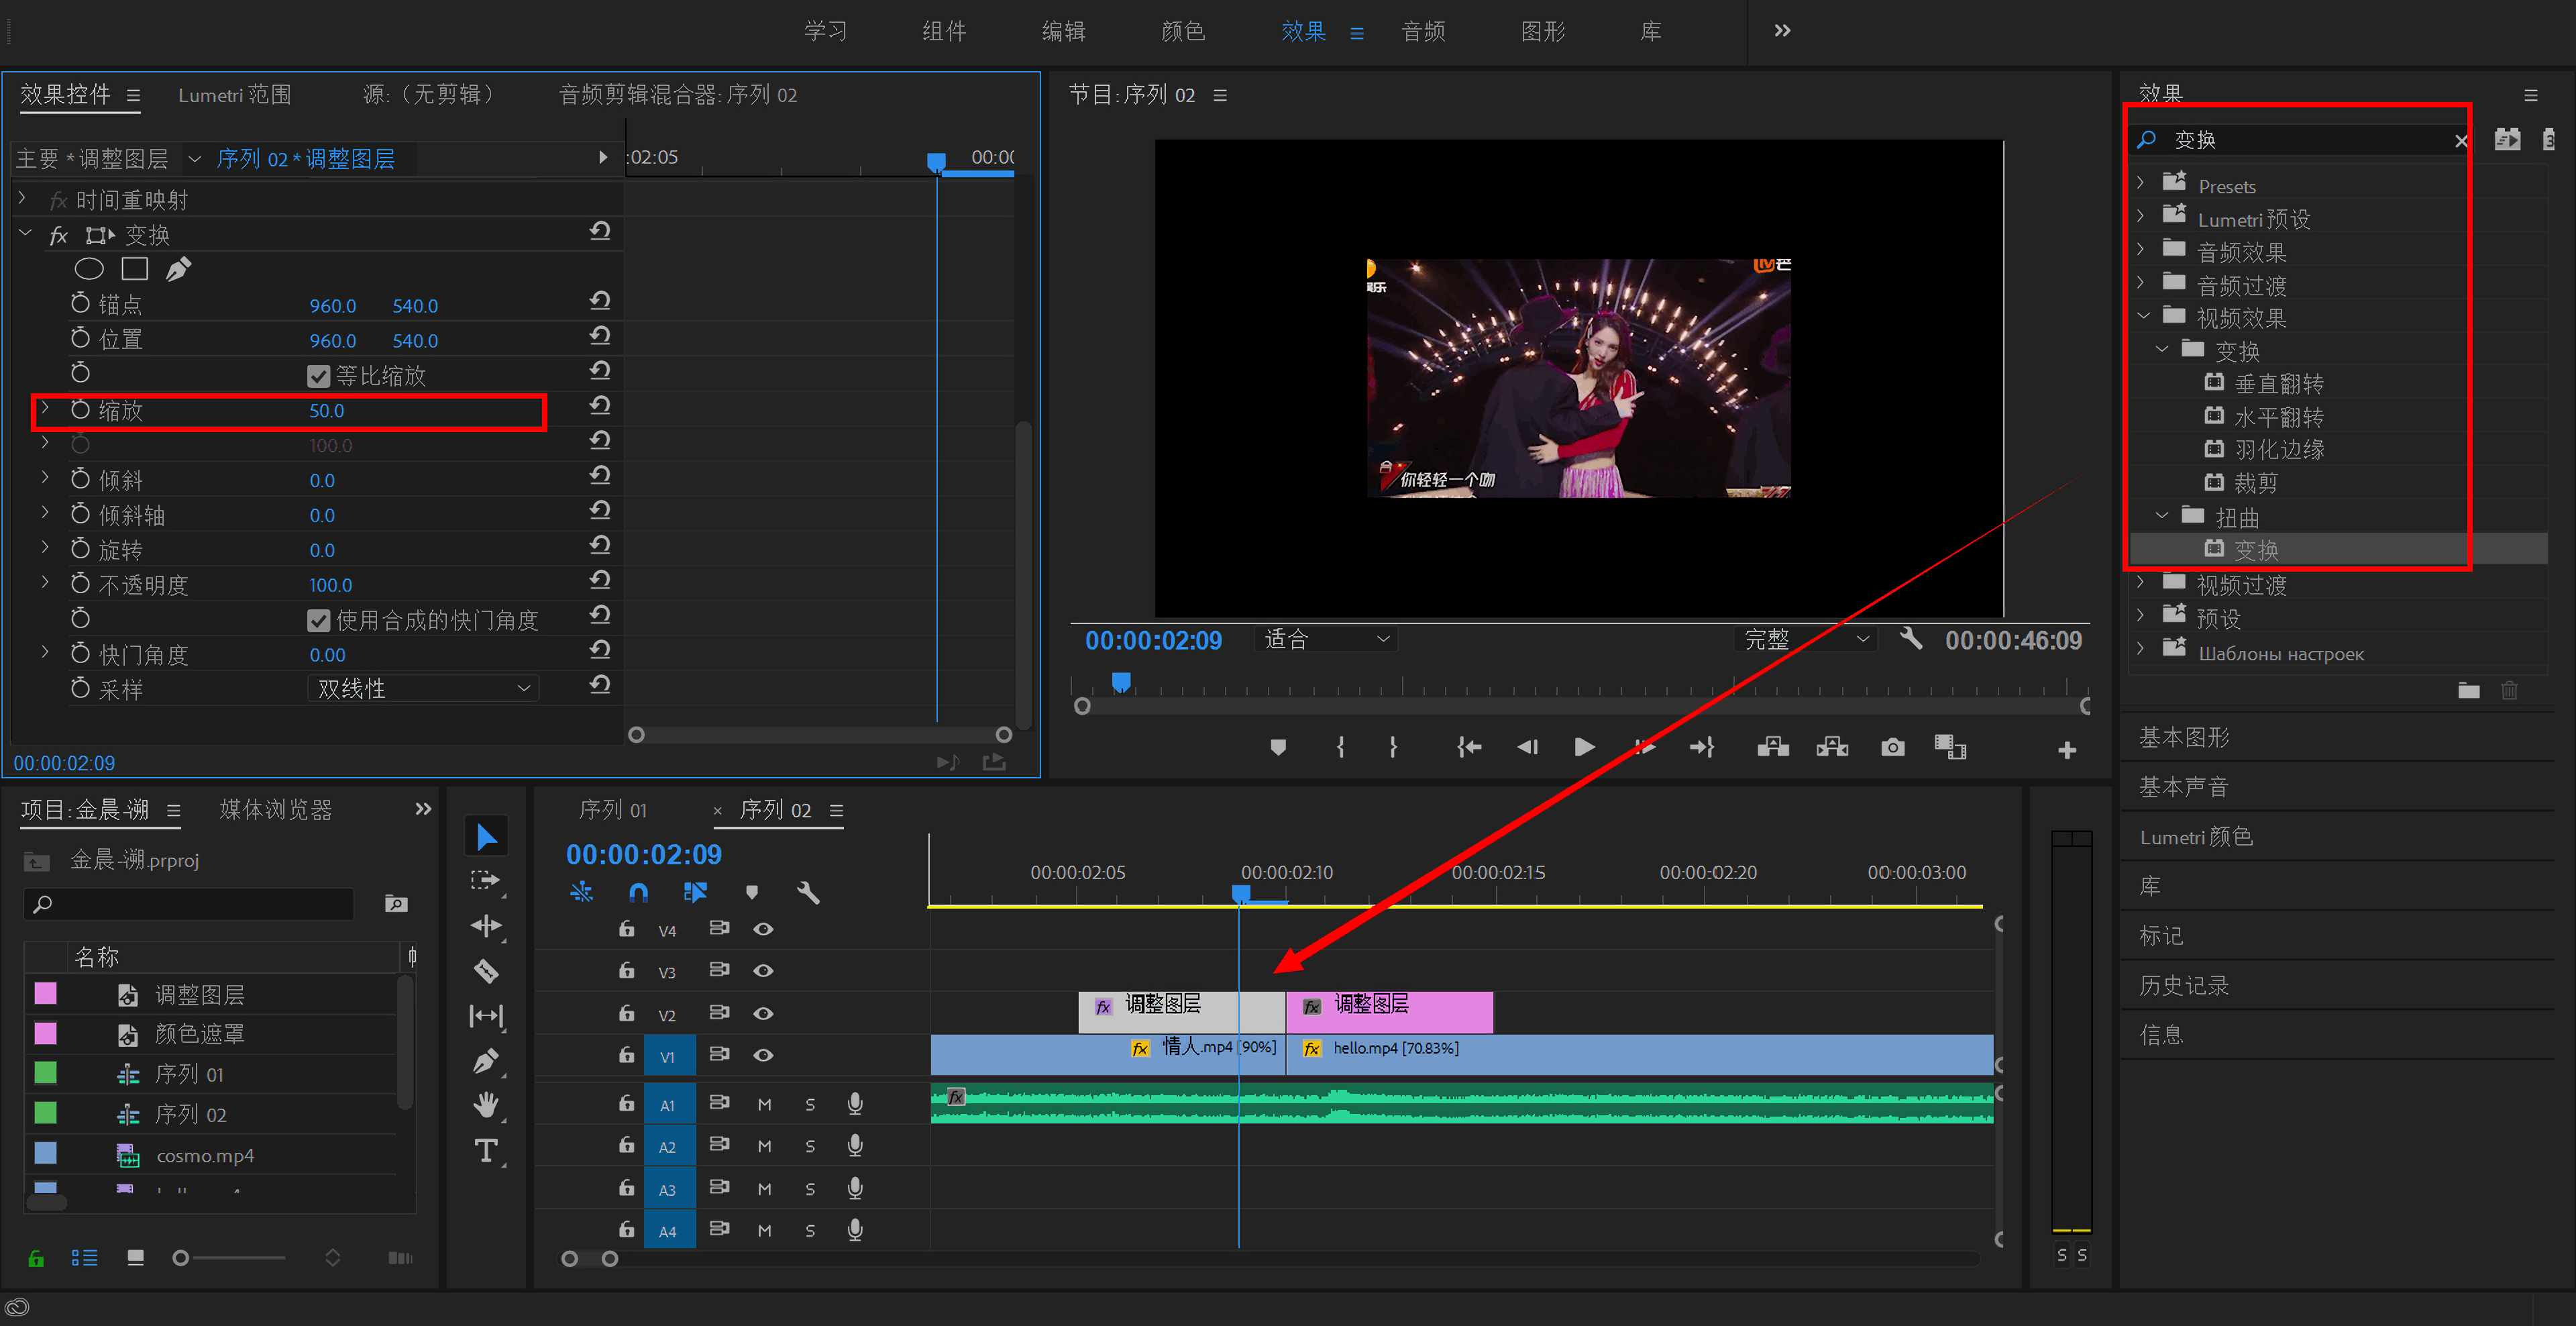The width and height of the screenshot is (2576, 1326).
Task: Open button editor plus icon
Action: [2067, 750]
